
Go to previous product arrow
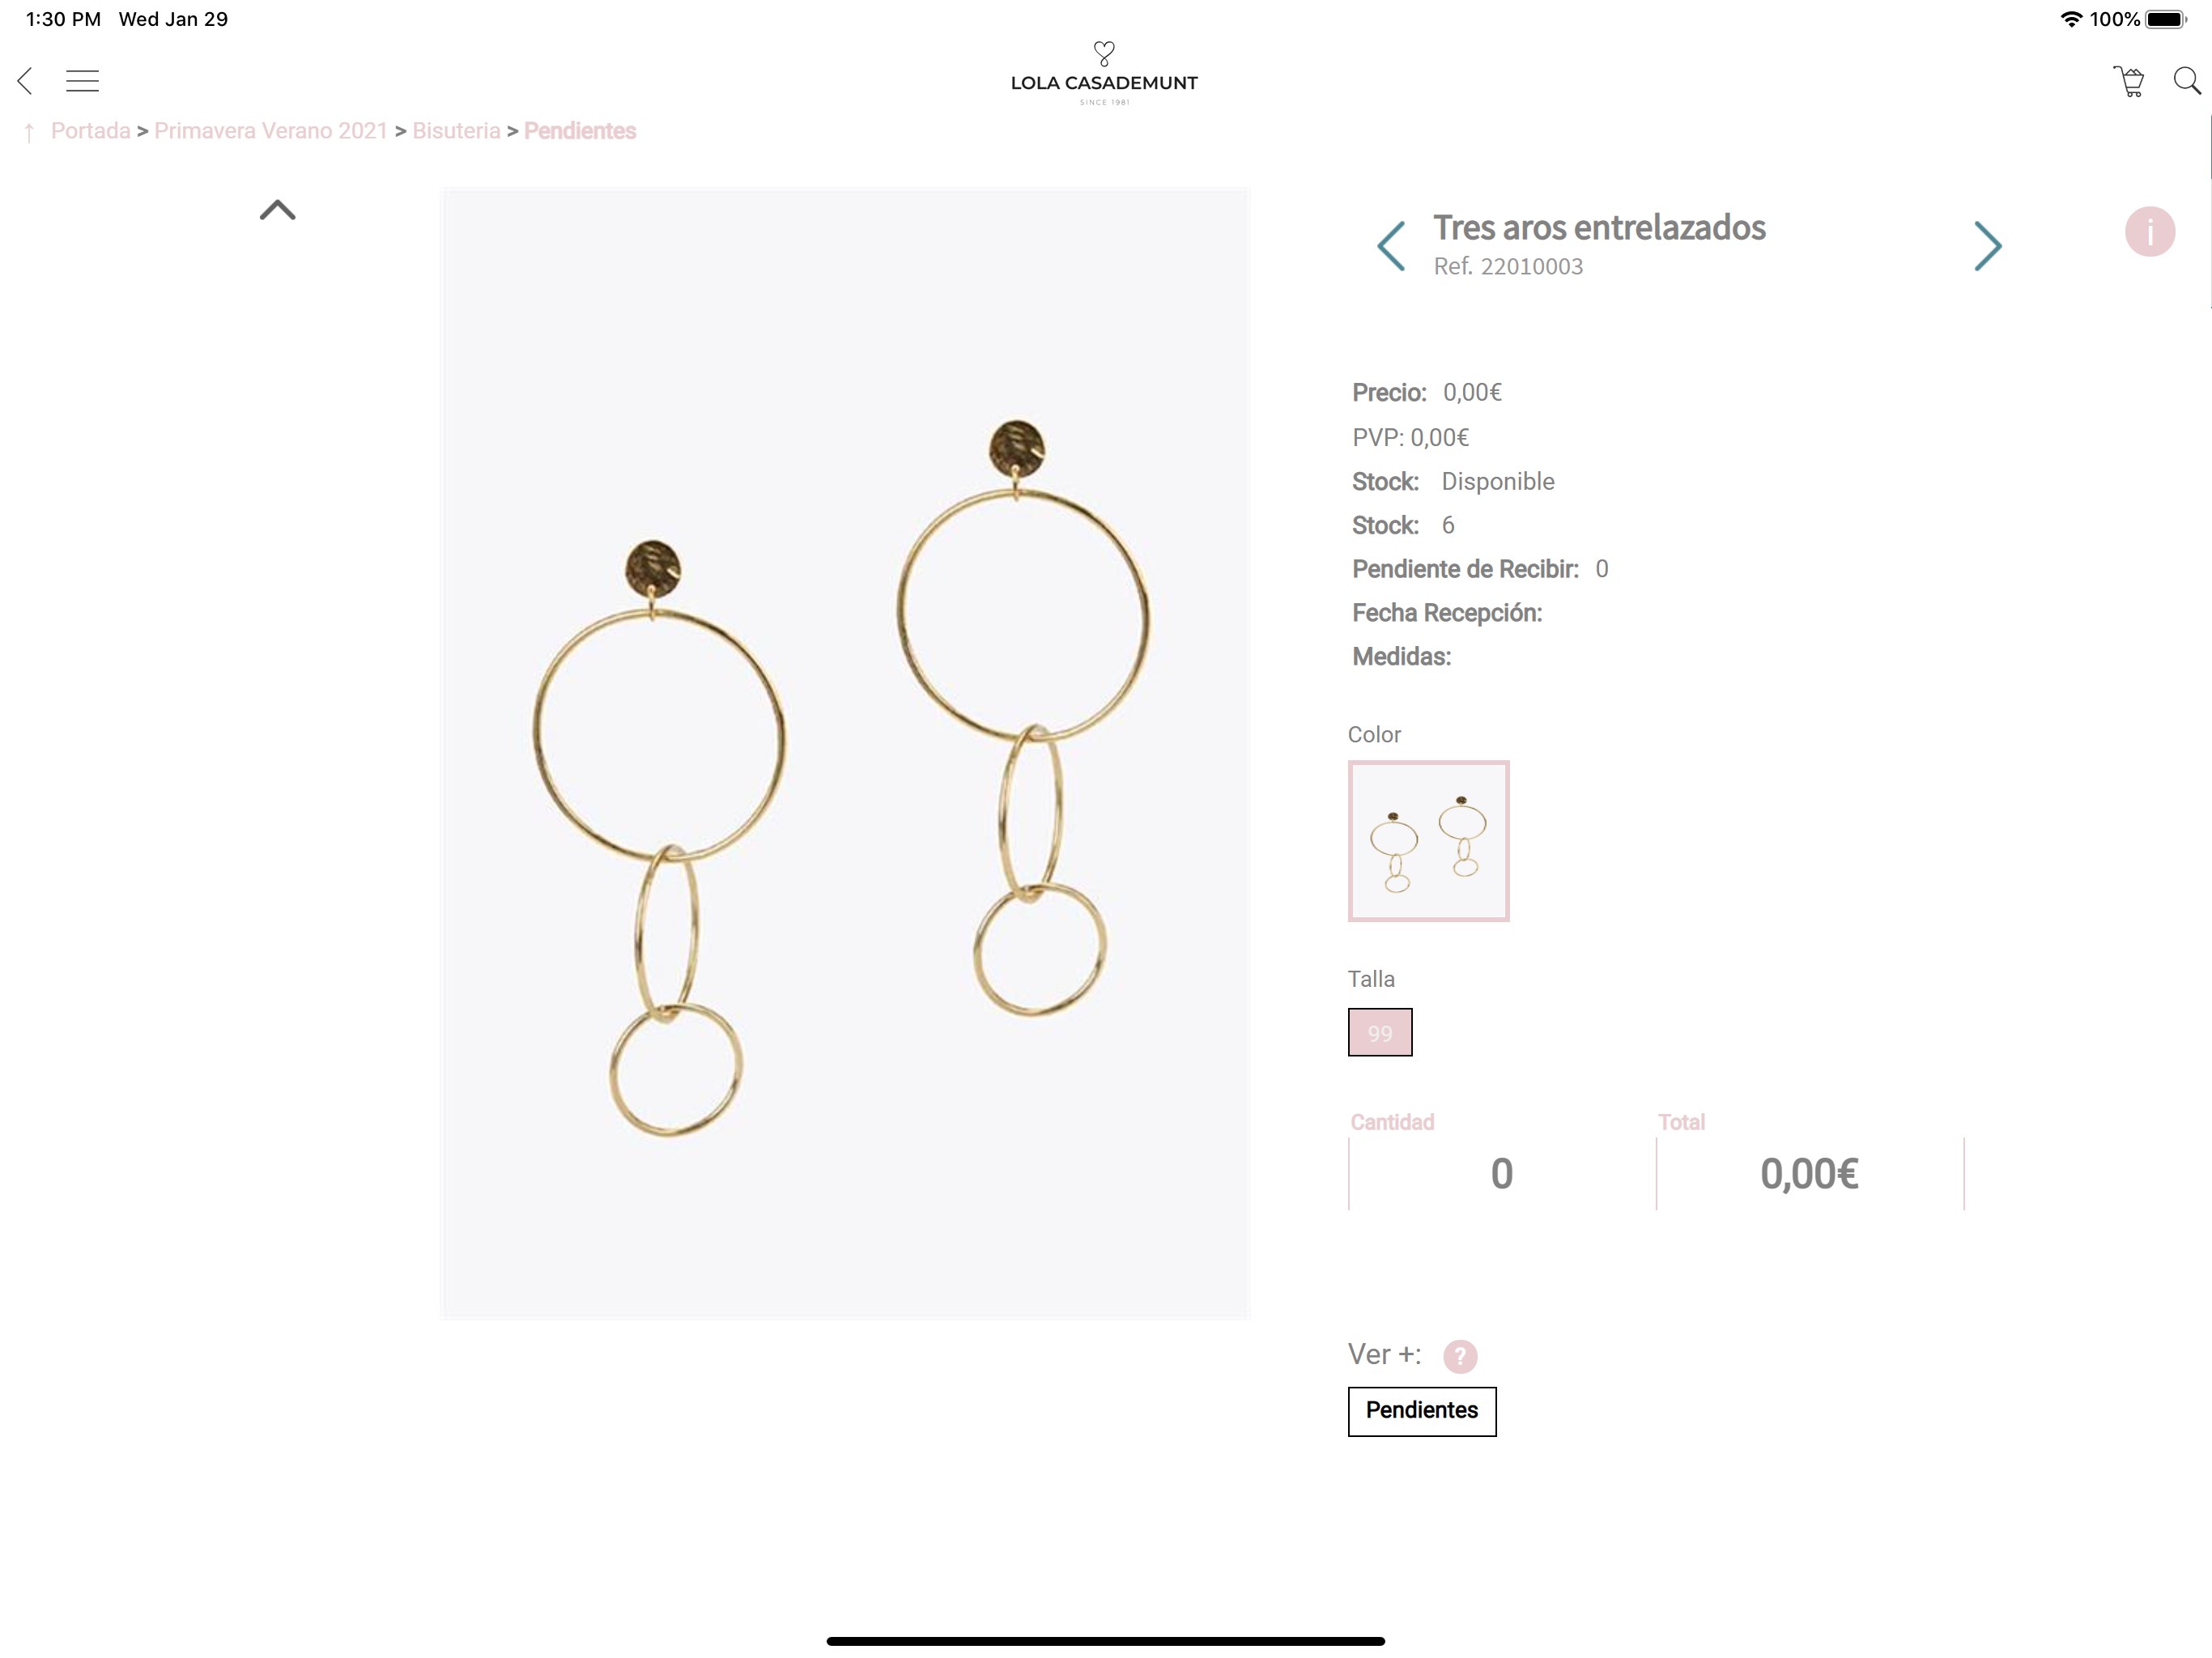pyautogui.click(x=1391, y=246)
